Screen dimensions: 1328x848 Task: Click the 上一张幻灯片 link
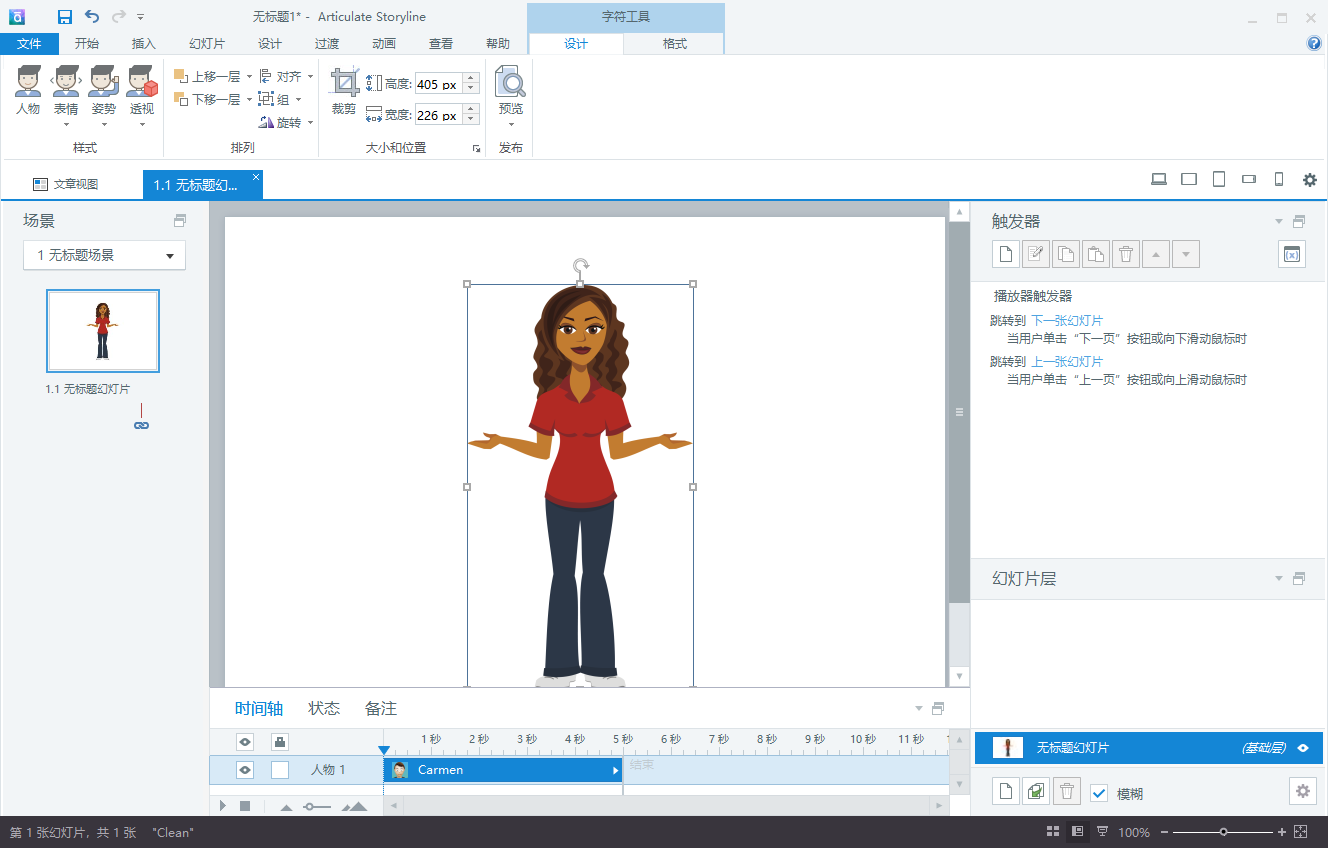click(1067, 362)
